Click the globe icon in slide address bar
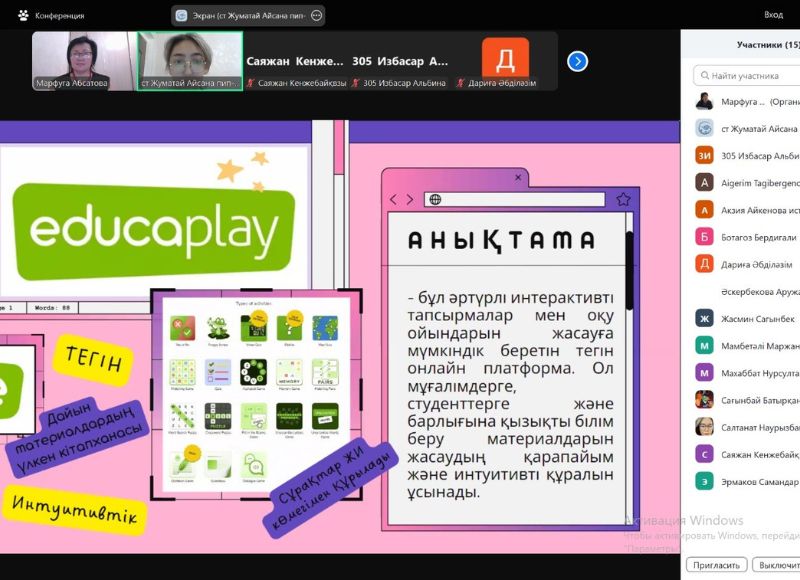The height and width of the screenshot is (580, 800). (x=436, y=199)
